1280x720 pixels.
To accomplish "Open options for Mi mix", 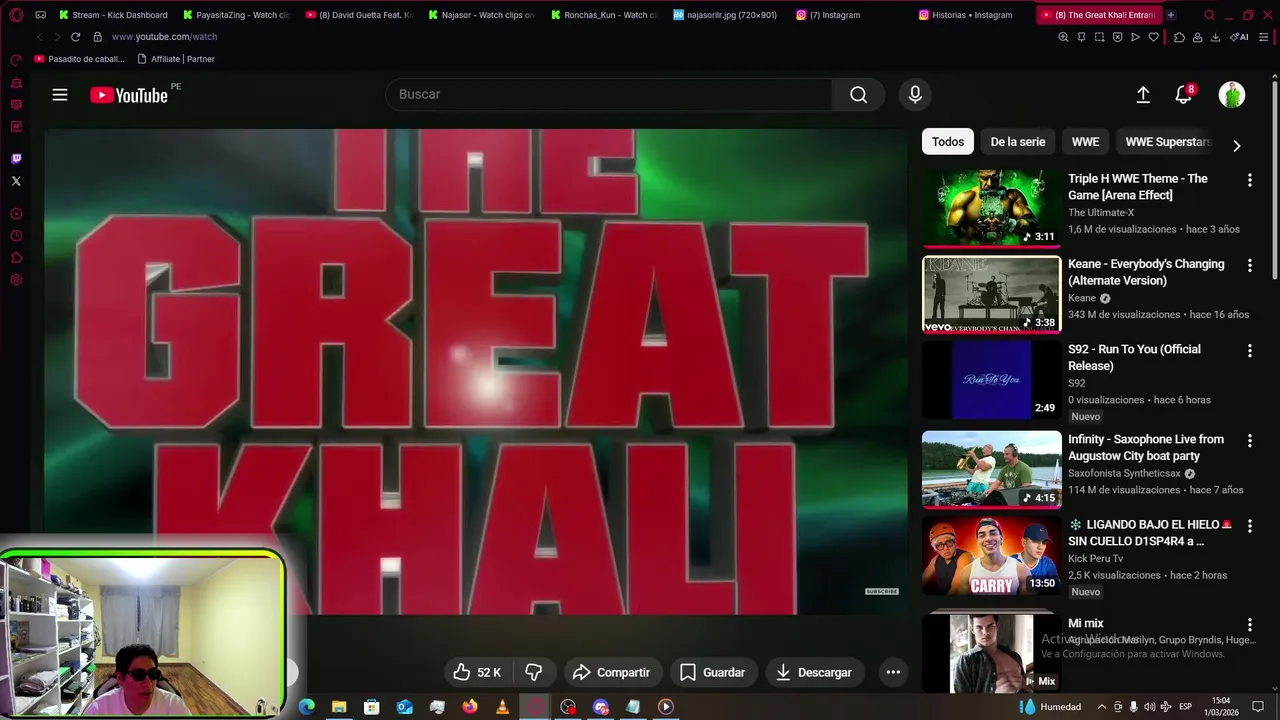I will coord(1249,624).
